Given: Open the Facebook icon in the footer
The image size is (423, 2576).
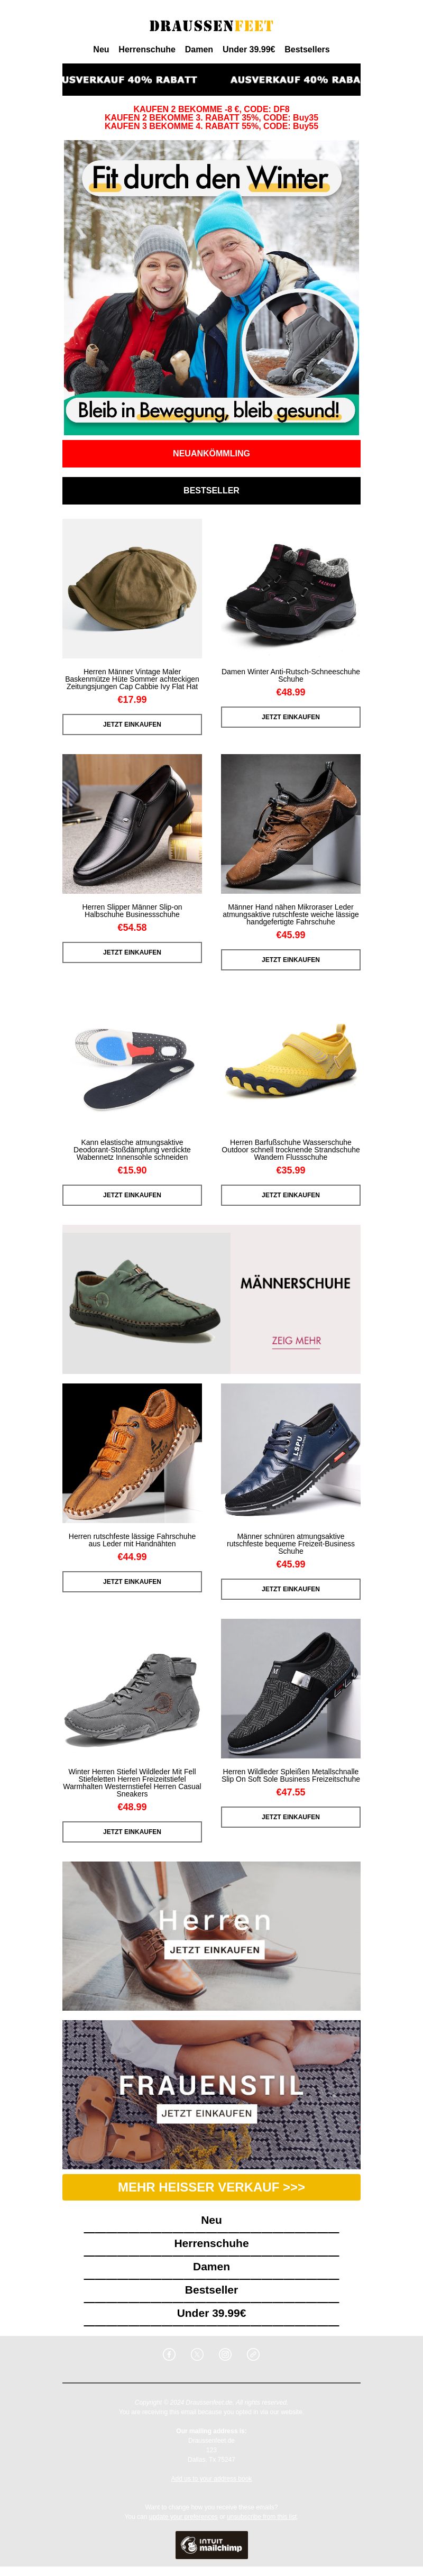Looking at the screenshot, I should point(169,2354).
